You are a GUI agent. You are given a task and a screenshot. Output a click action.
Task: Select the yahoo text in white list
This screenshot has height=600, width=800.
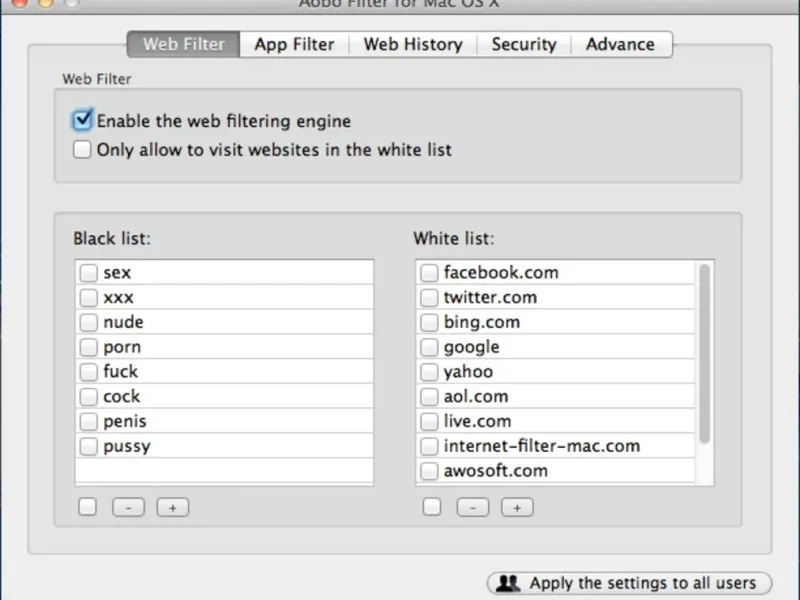point(468,372)
